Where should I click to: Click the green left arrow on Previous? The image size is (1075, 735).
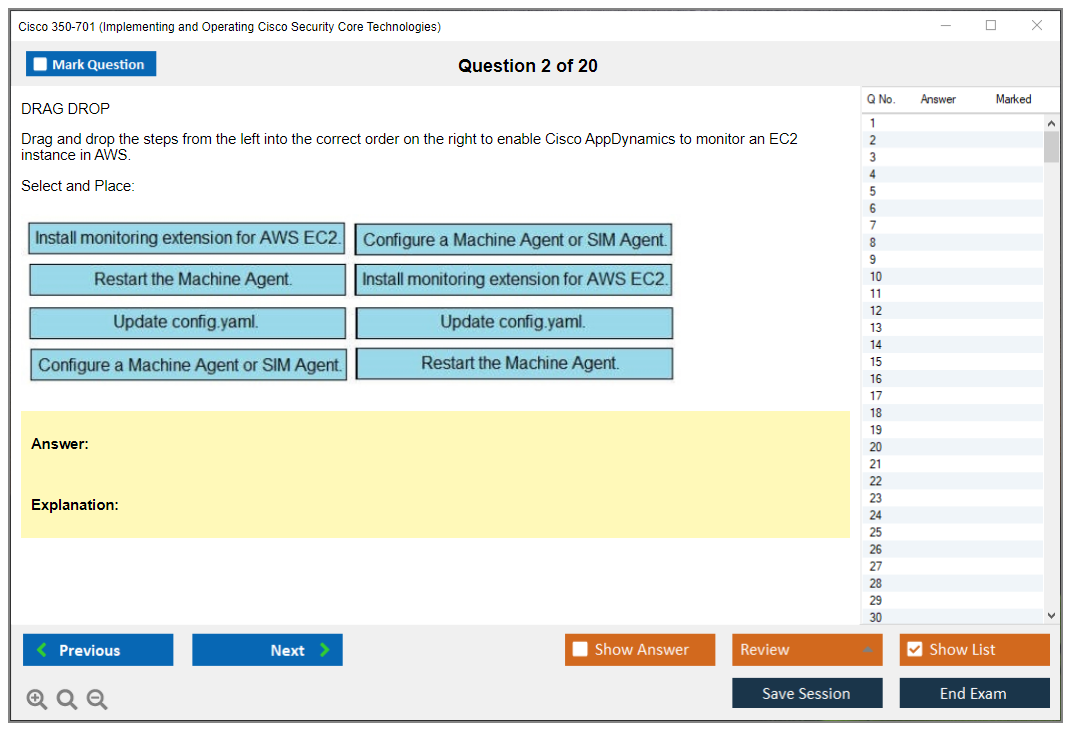pos(41,650)
